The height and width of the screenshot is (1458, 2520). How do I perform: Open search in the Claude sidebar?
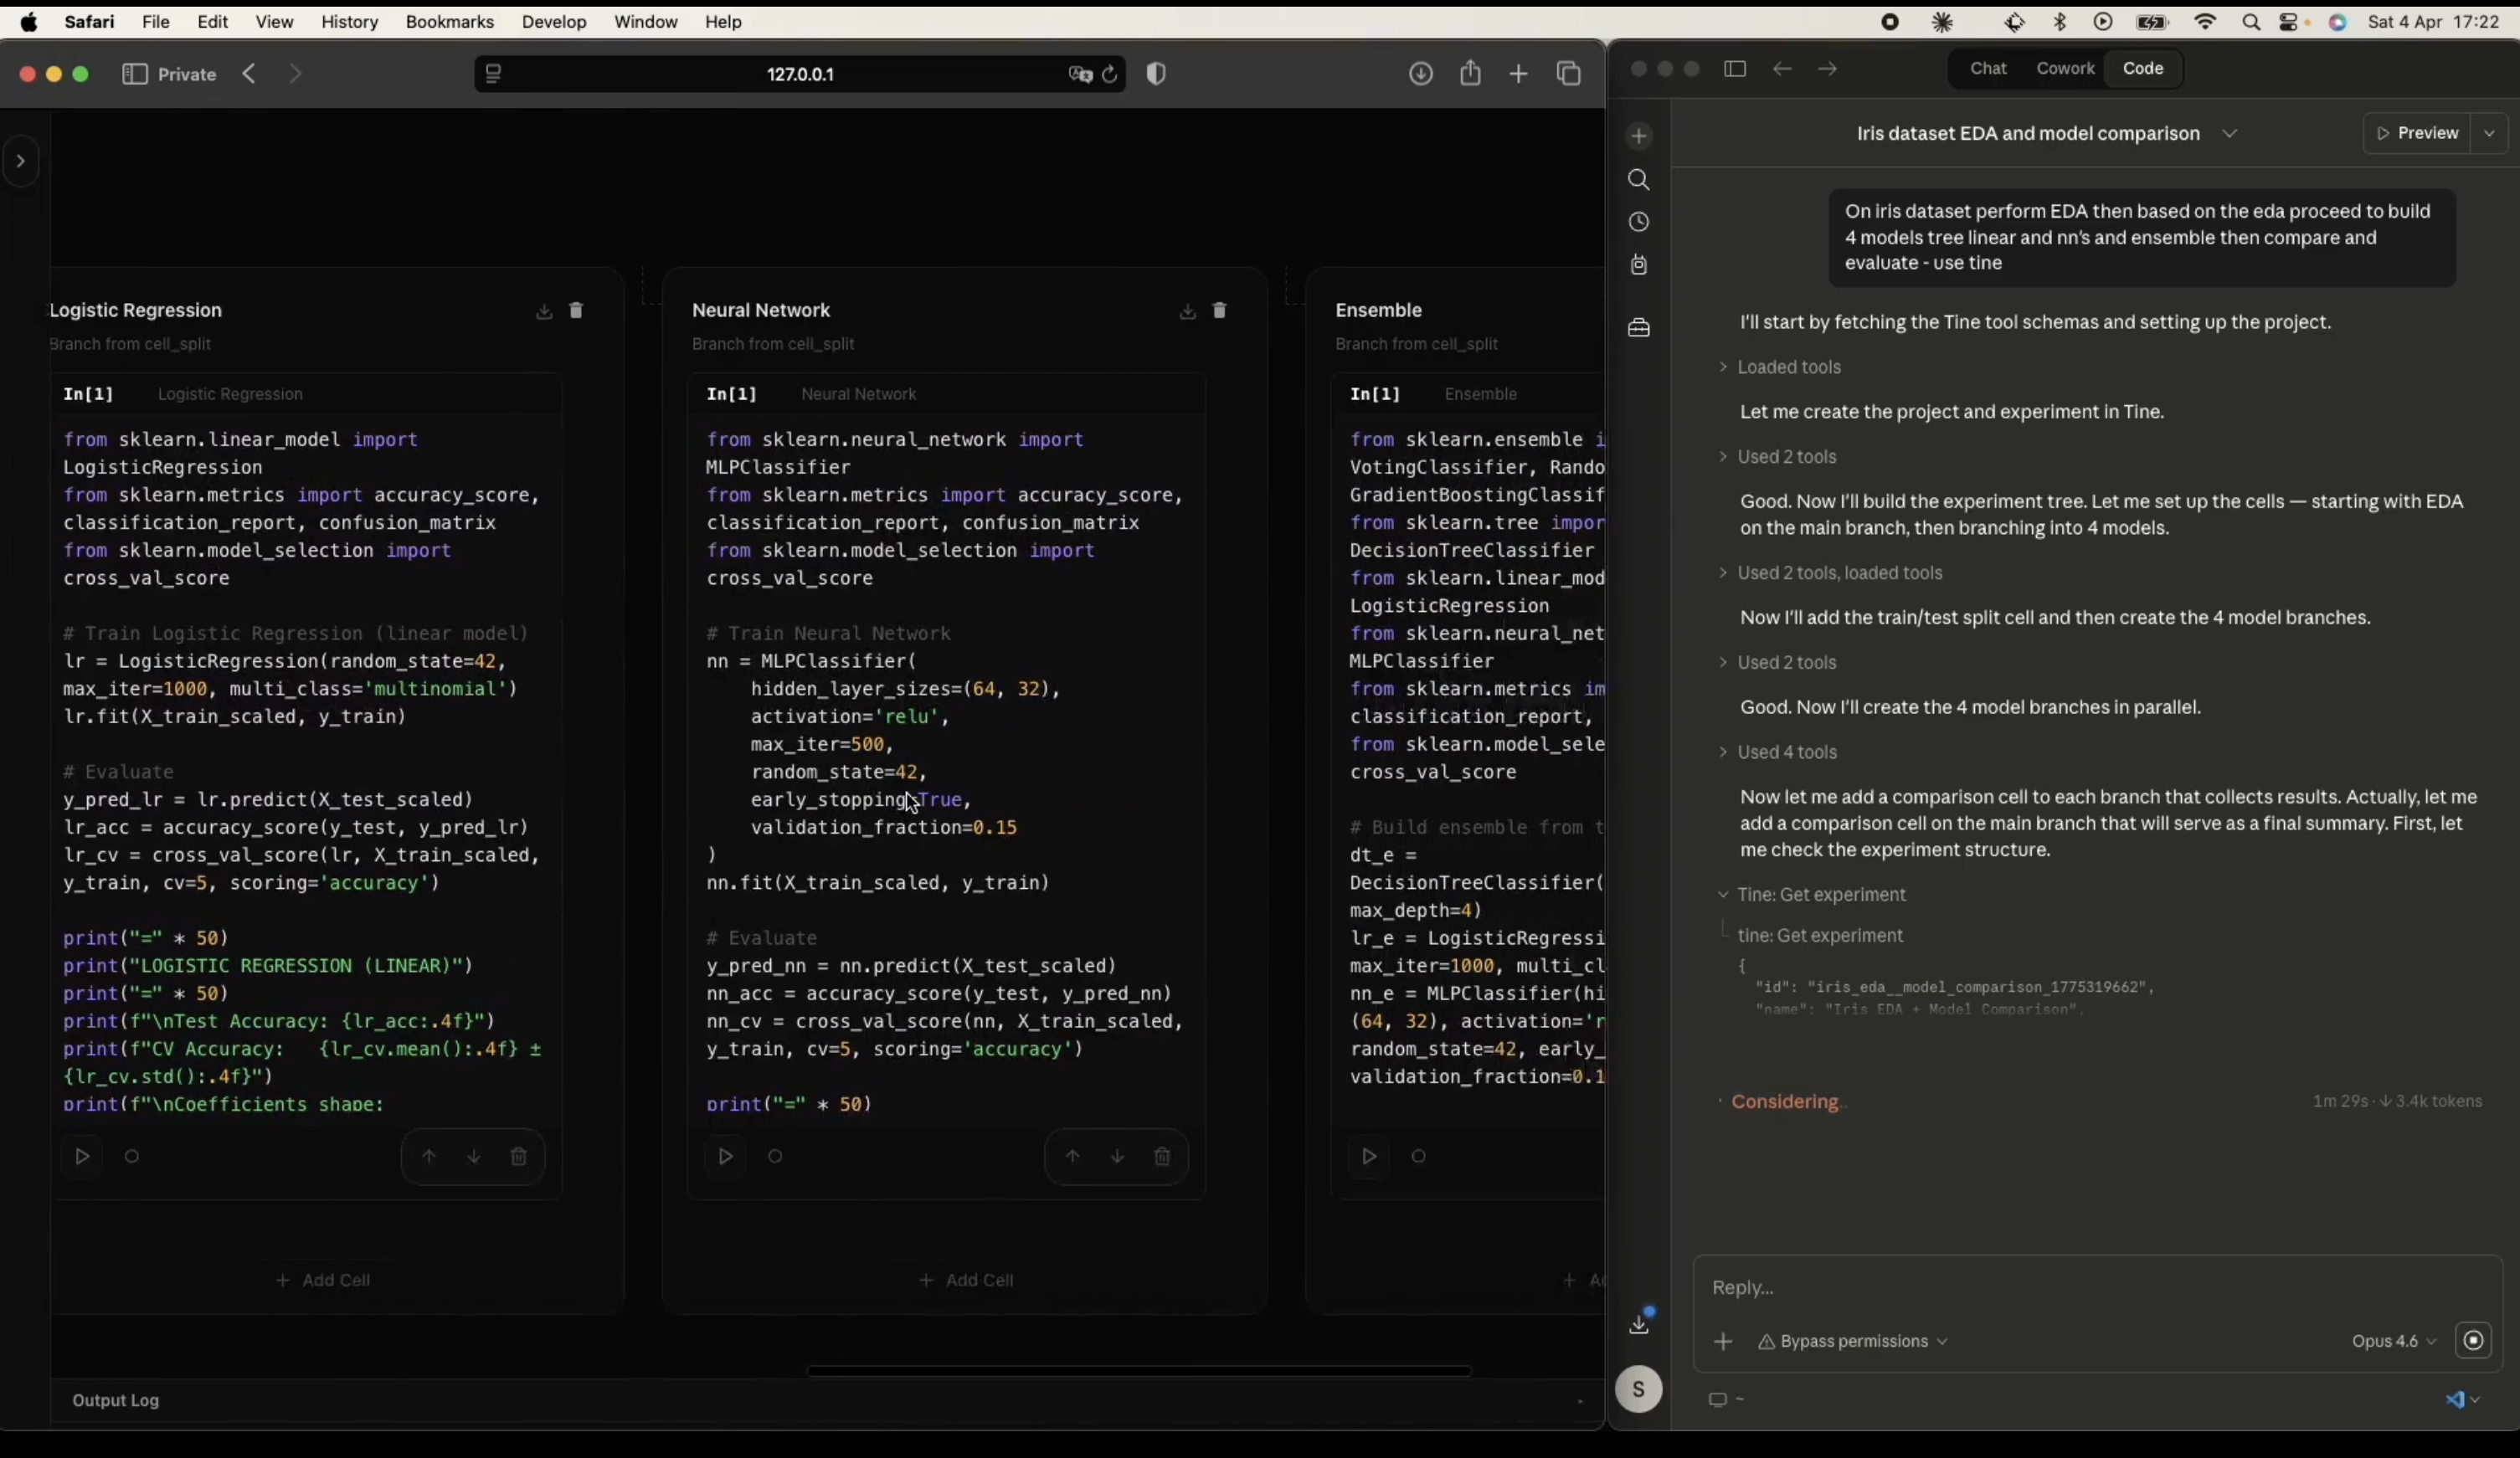1638,180
